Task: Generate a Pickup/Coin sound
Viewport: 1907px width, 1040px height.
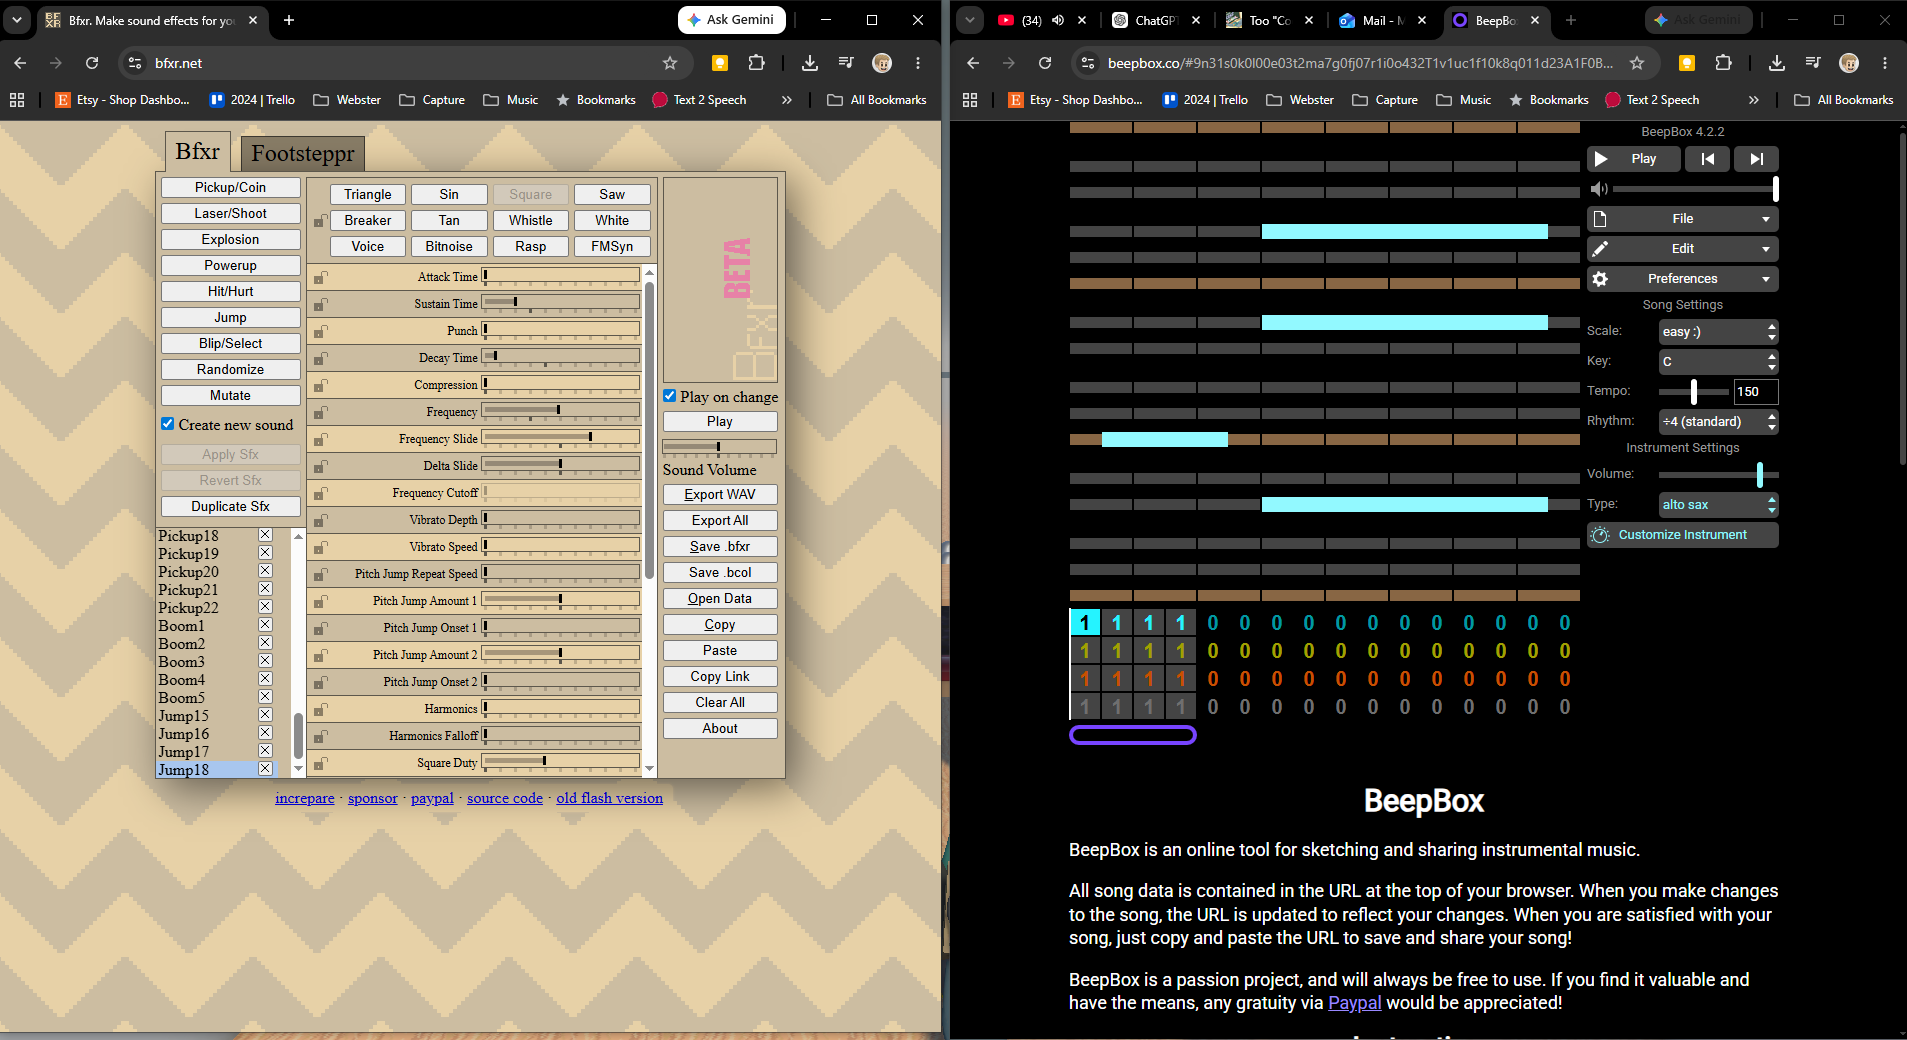Action: point(230,188)
